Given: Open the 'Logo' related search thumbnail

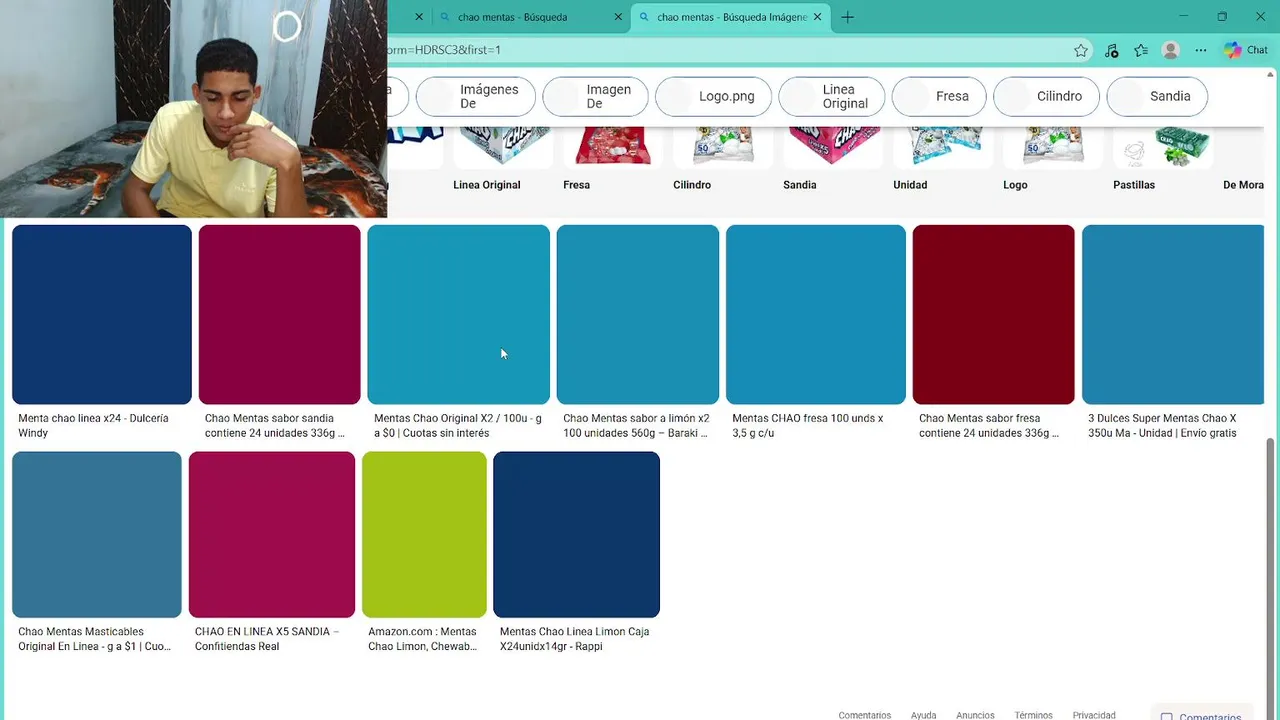Looking at the screenshot, I should click(1052, 146).
